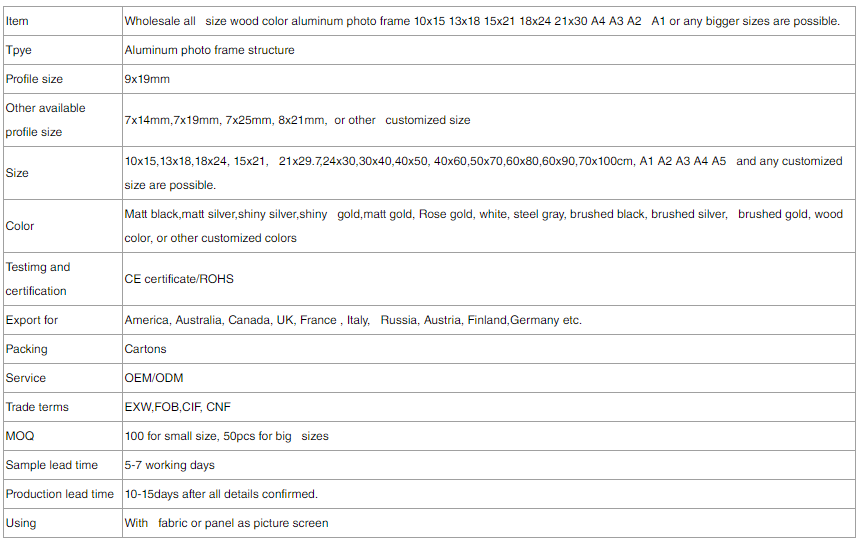Viewport: 857px width, 538px height.
Task: Click the "MOQ" row label
Action: (x=20, y=436)
